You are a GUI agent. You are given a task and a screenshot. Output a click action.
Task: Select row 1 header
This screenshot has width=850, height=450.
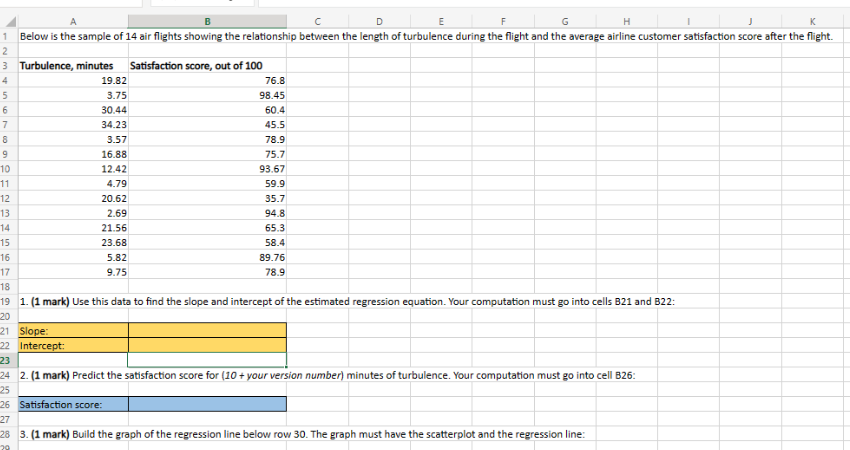tap(9, 36)
